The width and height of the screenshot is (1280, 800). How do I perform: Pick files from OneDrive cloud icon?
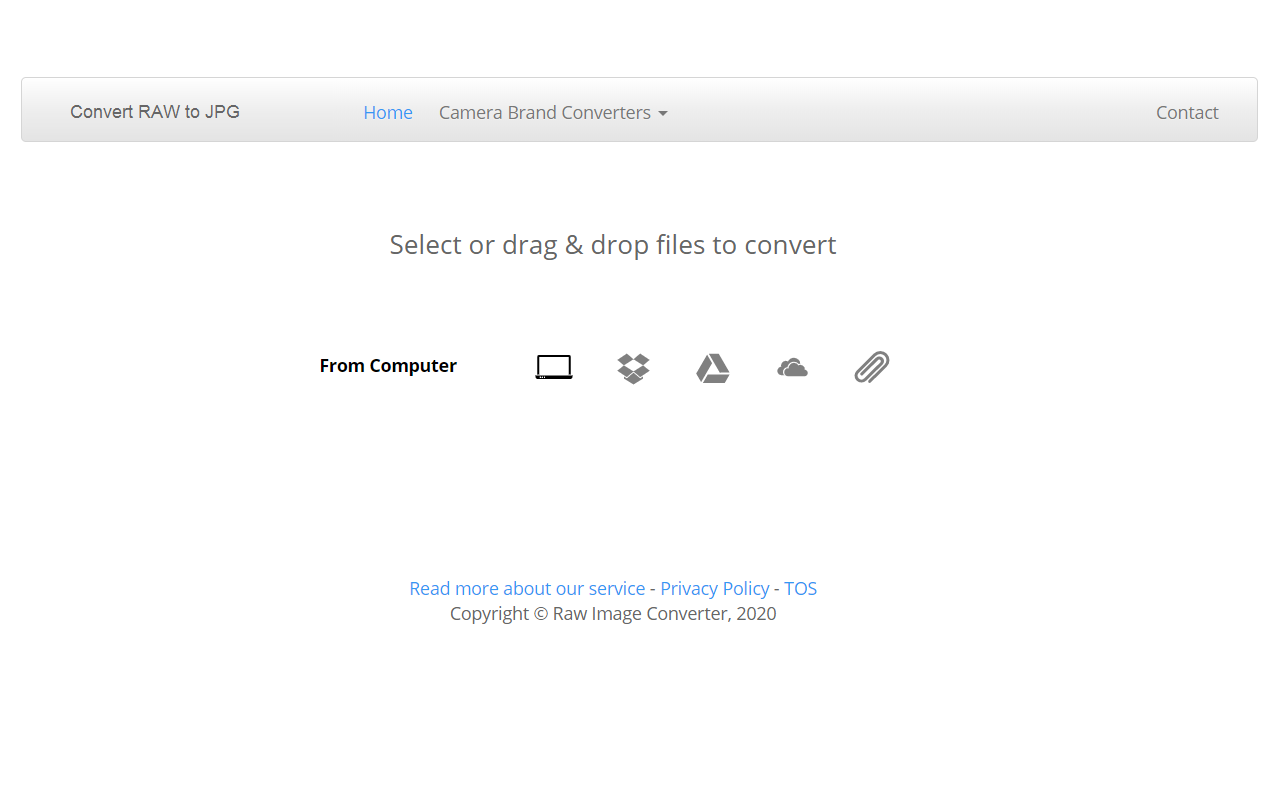point(792,368)
